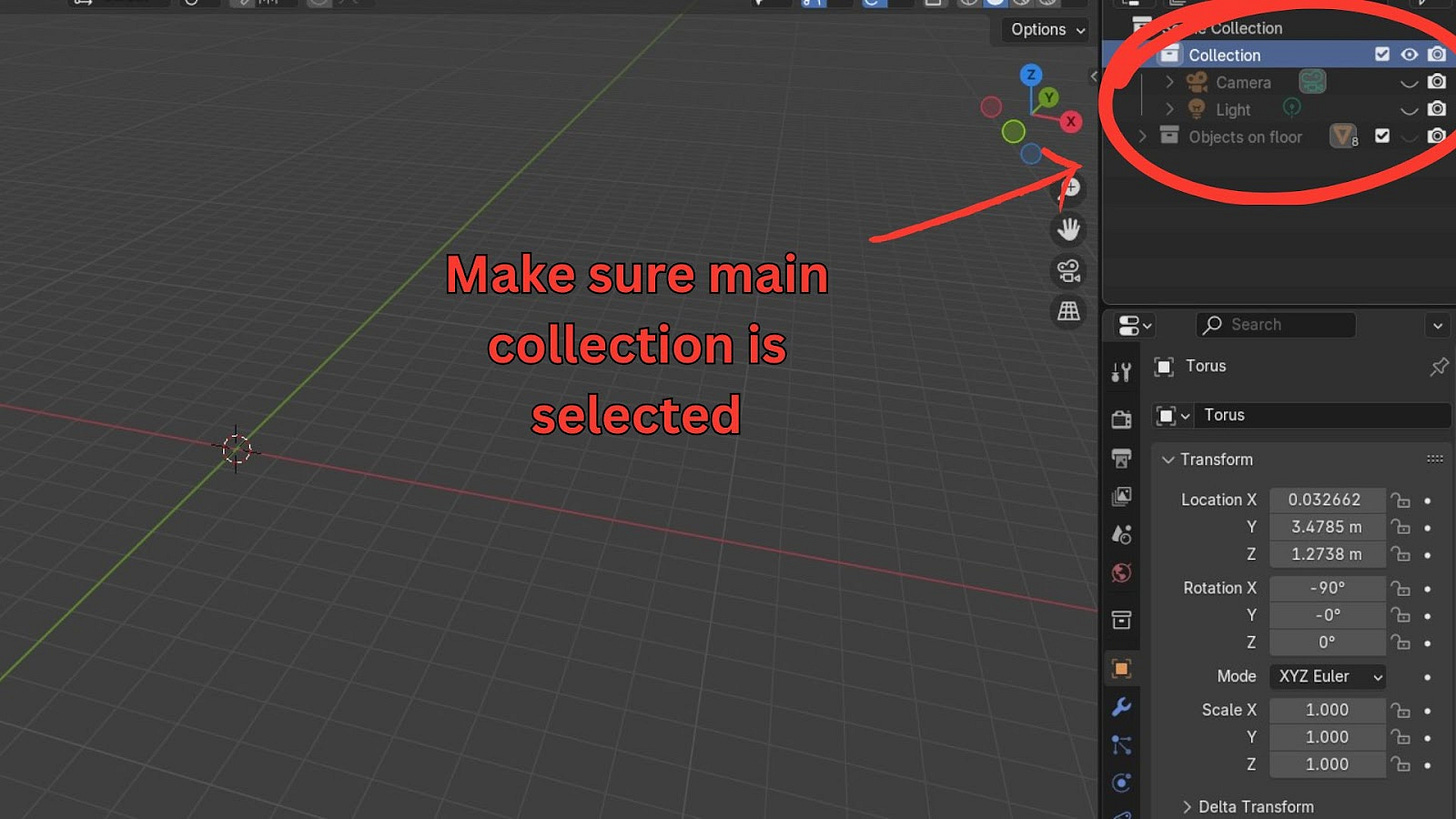The height and width of the screenshot is (819, 1456).
Task: Click the Camera object icon in the outliner
Action: coord(1196,82)
